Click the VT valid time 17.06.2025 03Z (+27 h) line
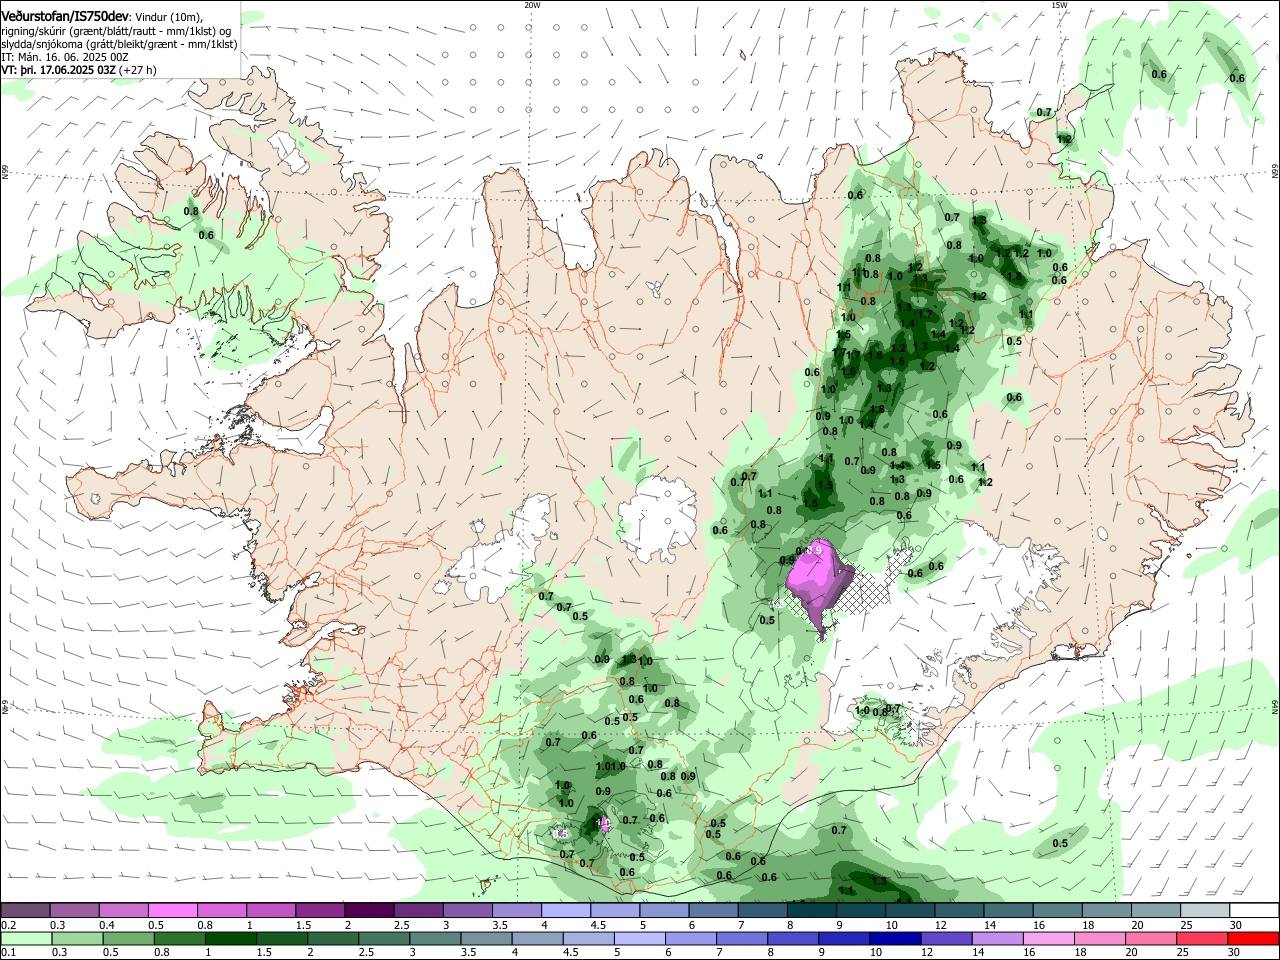1280x960 pixels. (79, 71)
